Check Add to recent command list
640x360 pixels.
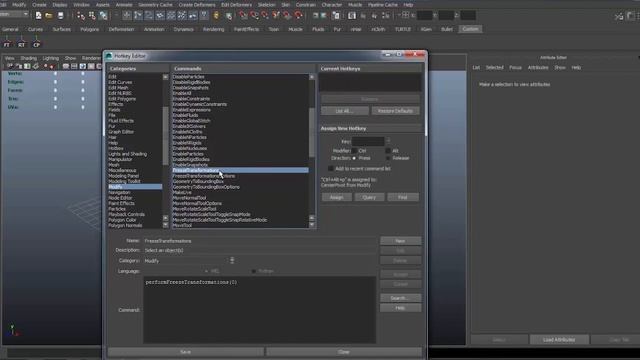(331, 168)
